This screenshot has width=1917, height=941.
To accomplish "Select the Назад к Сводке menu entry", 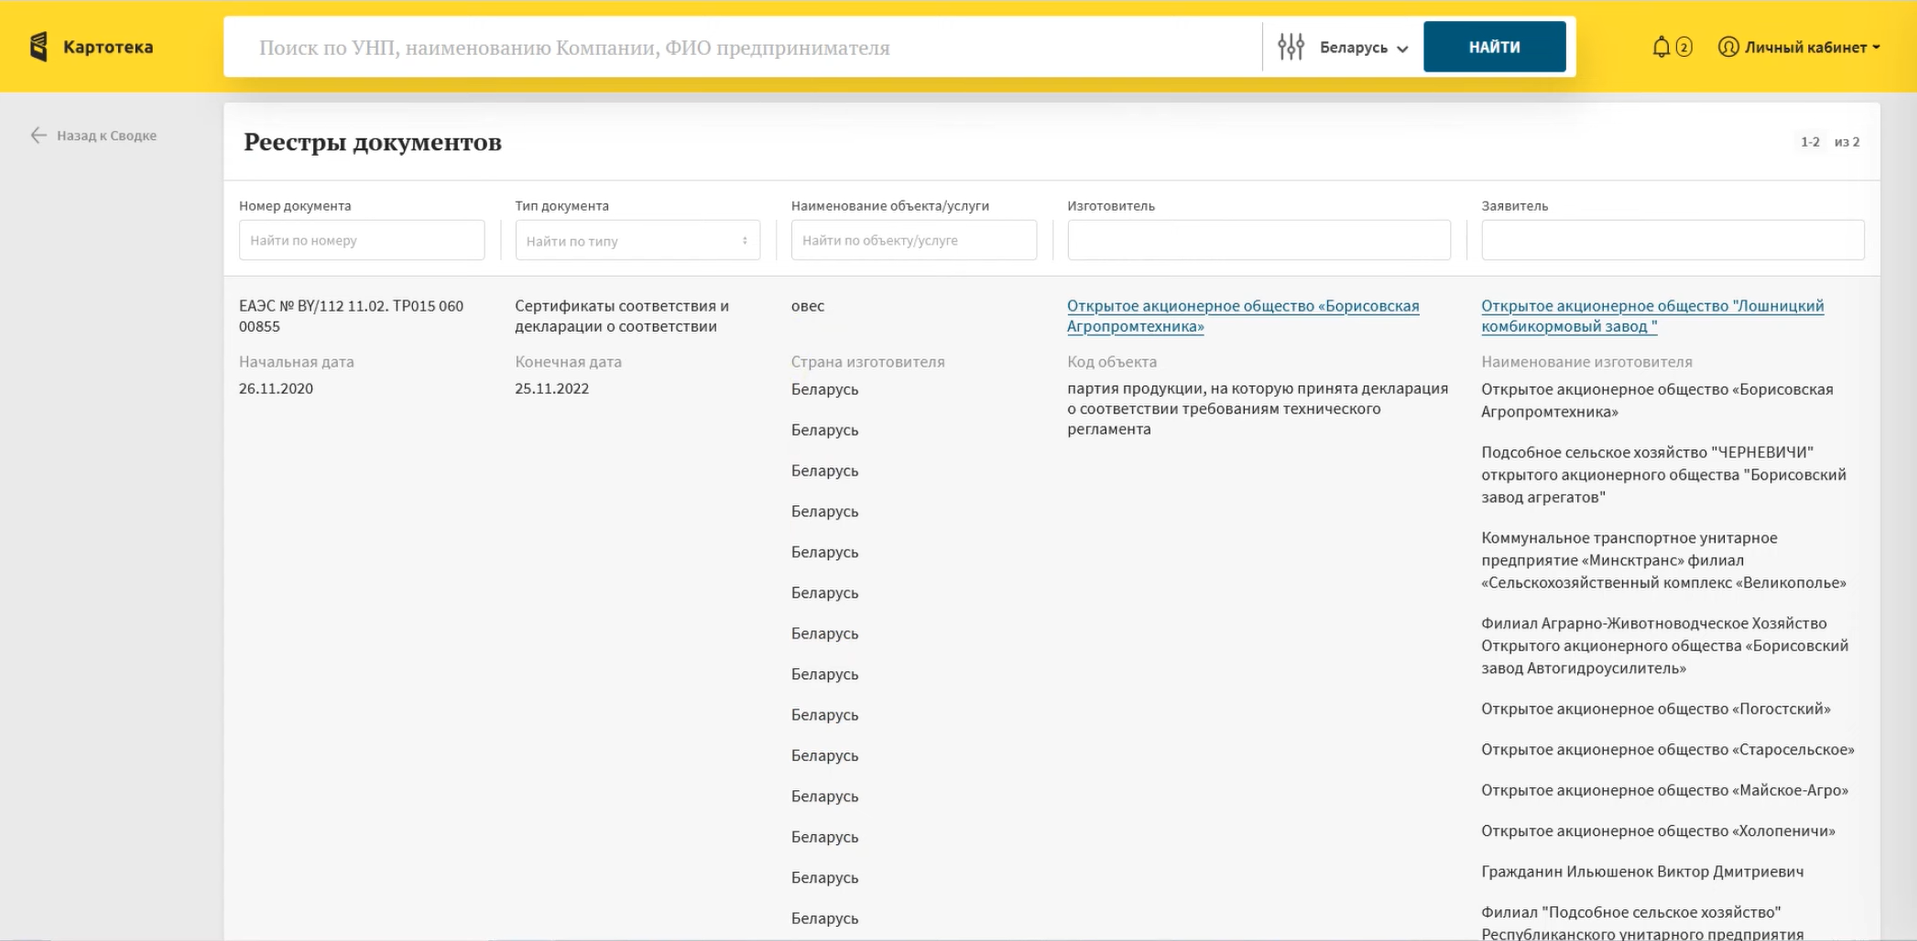I will point(107,135).
